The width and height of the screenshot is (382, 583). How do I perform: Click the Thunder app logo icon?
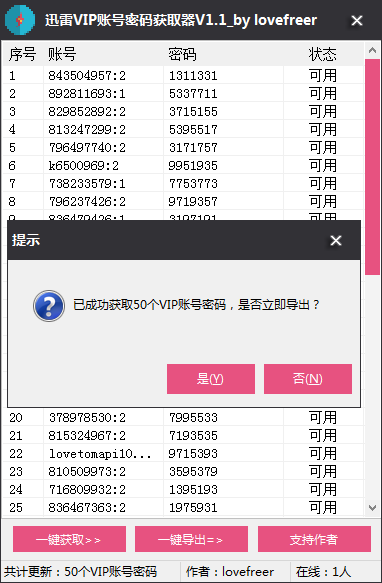coord(20,20)
